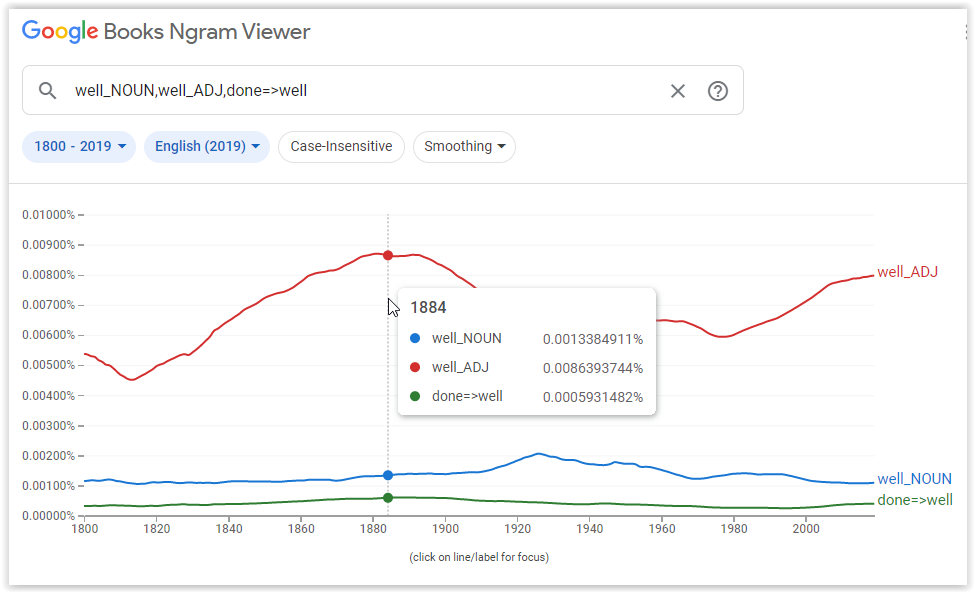Click the 2000 x-axis year label

point(806,529)
